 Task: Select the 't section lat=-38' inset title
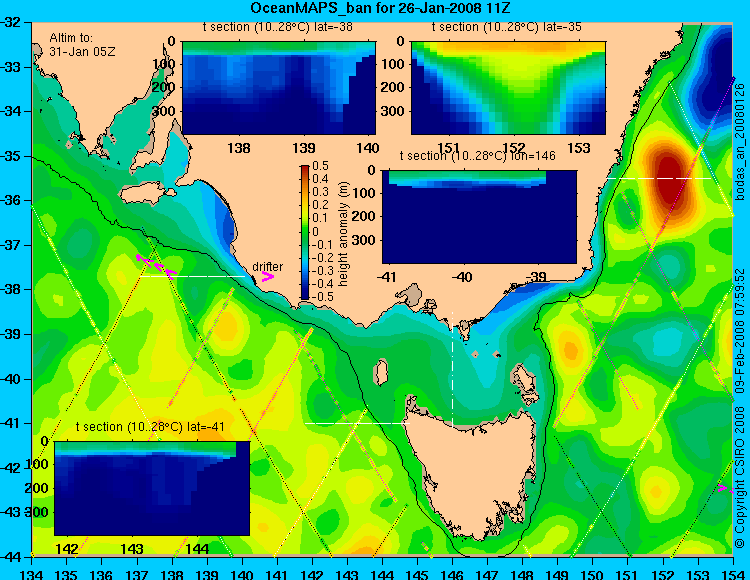(278, 27)
